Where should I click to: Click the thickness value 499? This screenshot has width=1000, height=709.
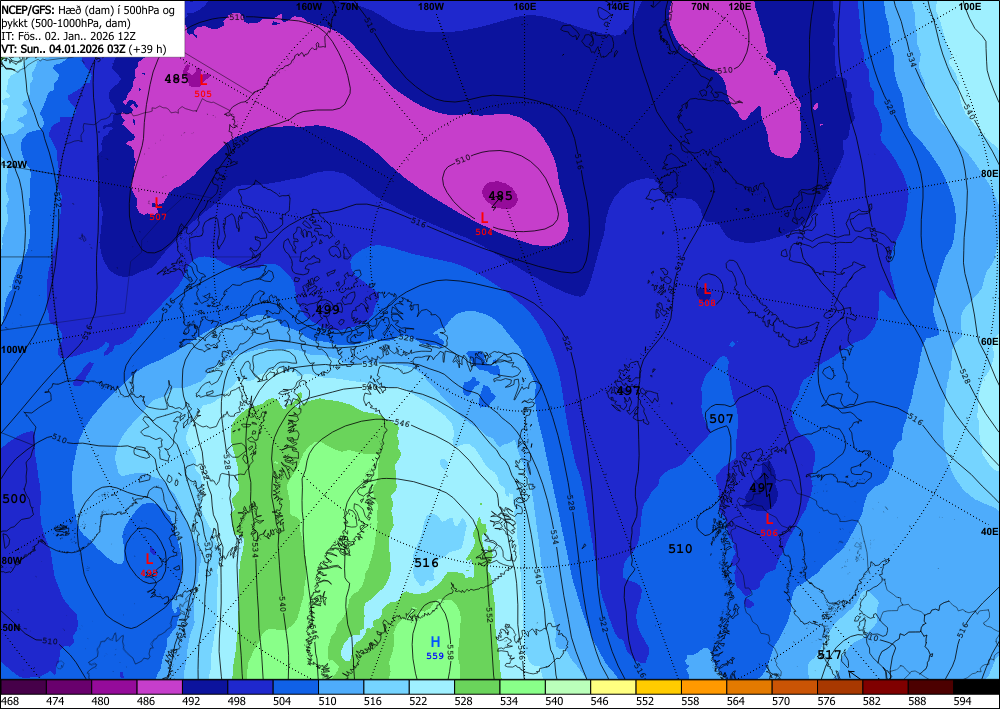click(328, 309)
